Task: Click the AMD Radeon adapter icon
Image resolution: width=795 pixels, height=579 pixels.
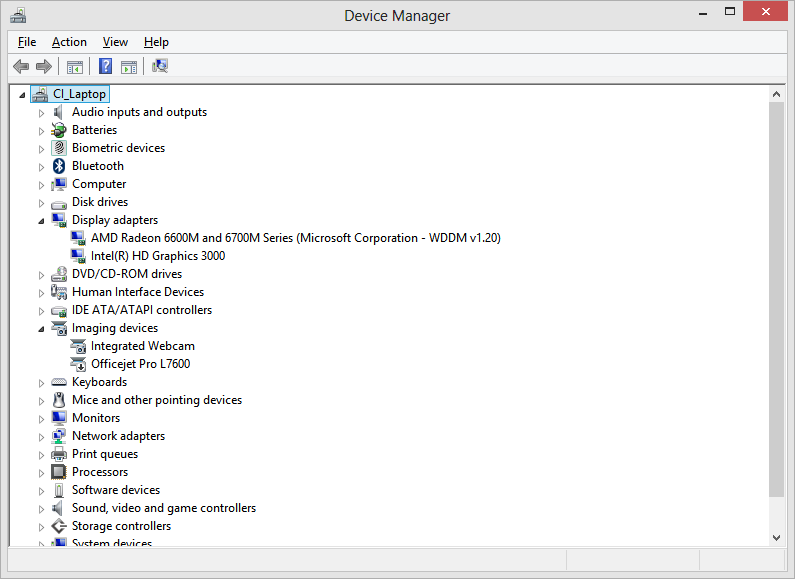Action: click(x=78, y=238)
